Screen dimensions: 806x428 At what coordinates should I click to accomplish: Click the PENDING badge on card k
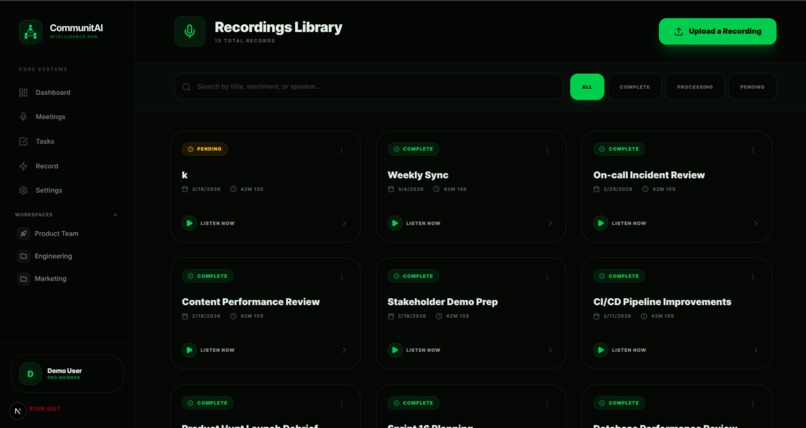point(205,149)
